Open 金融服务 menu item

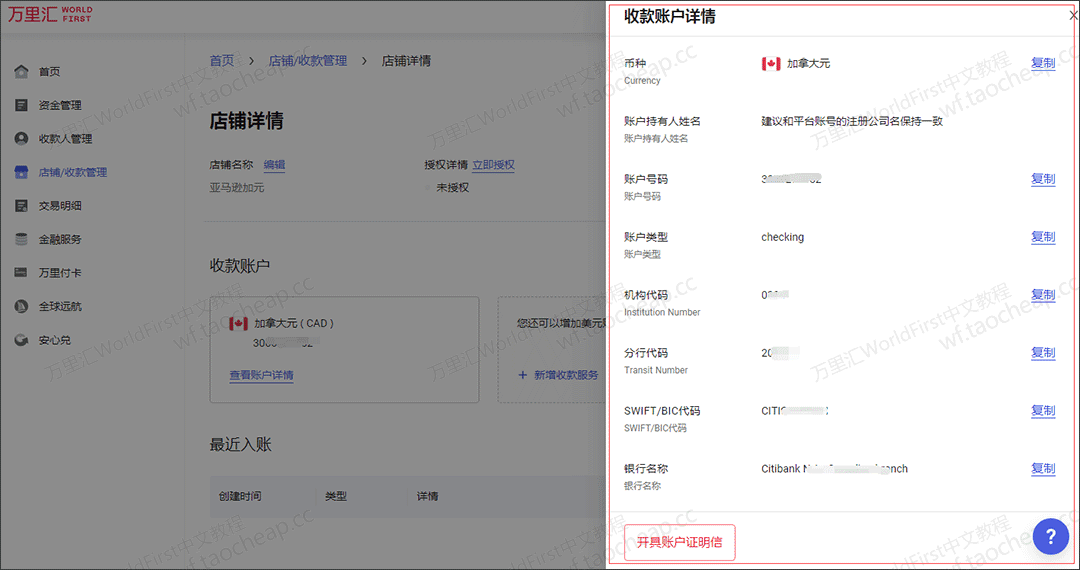pos(60,240)
